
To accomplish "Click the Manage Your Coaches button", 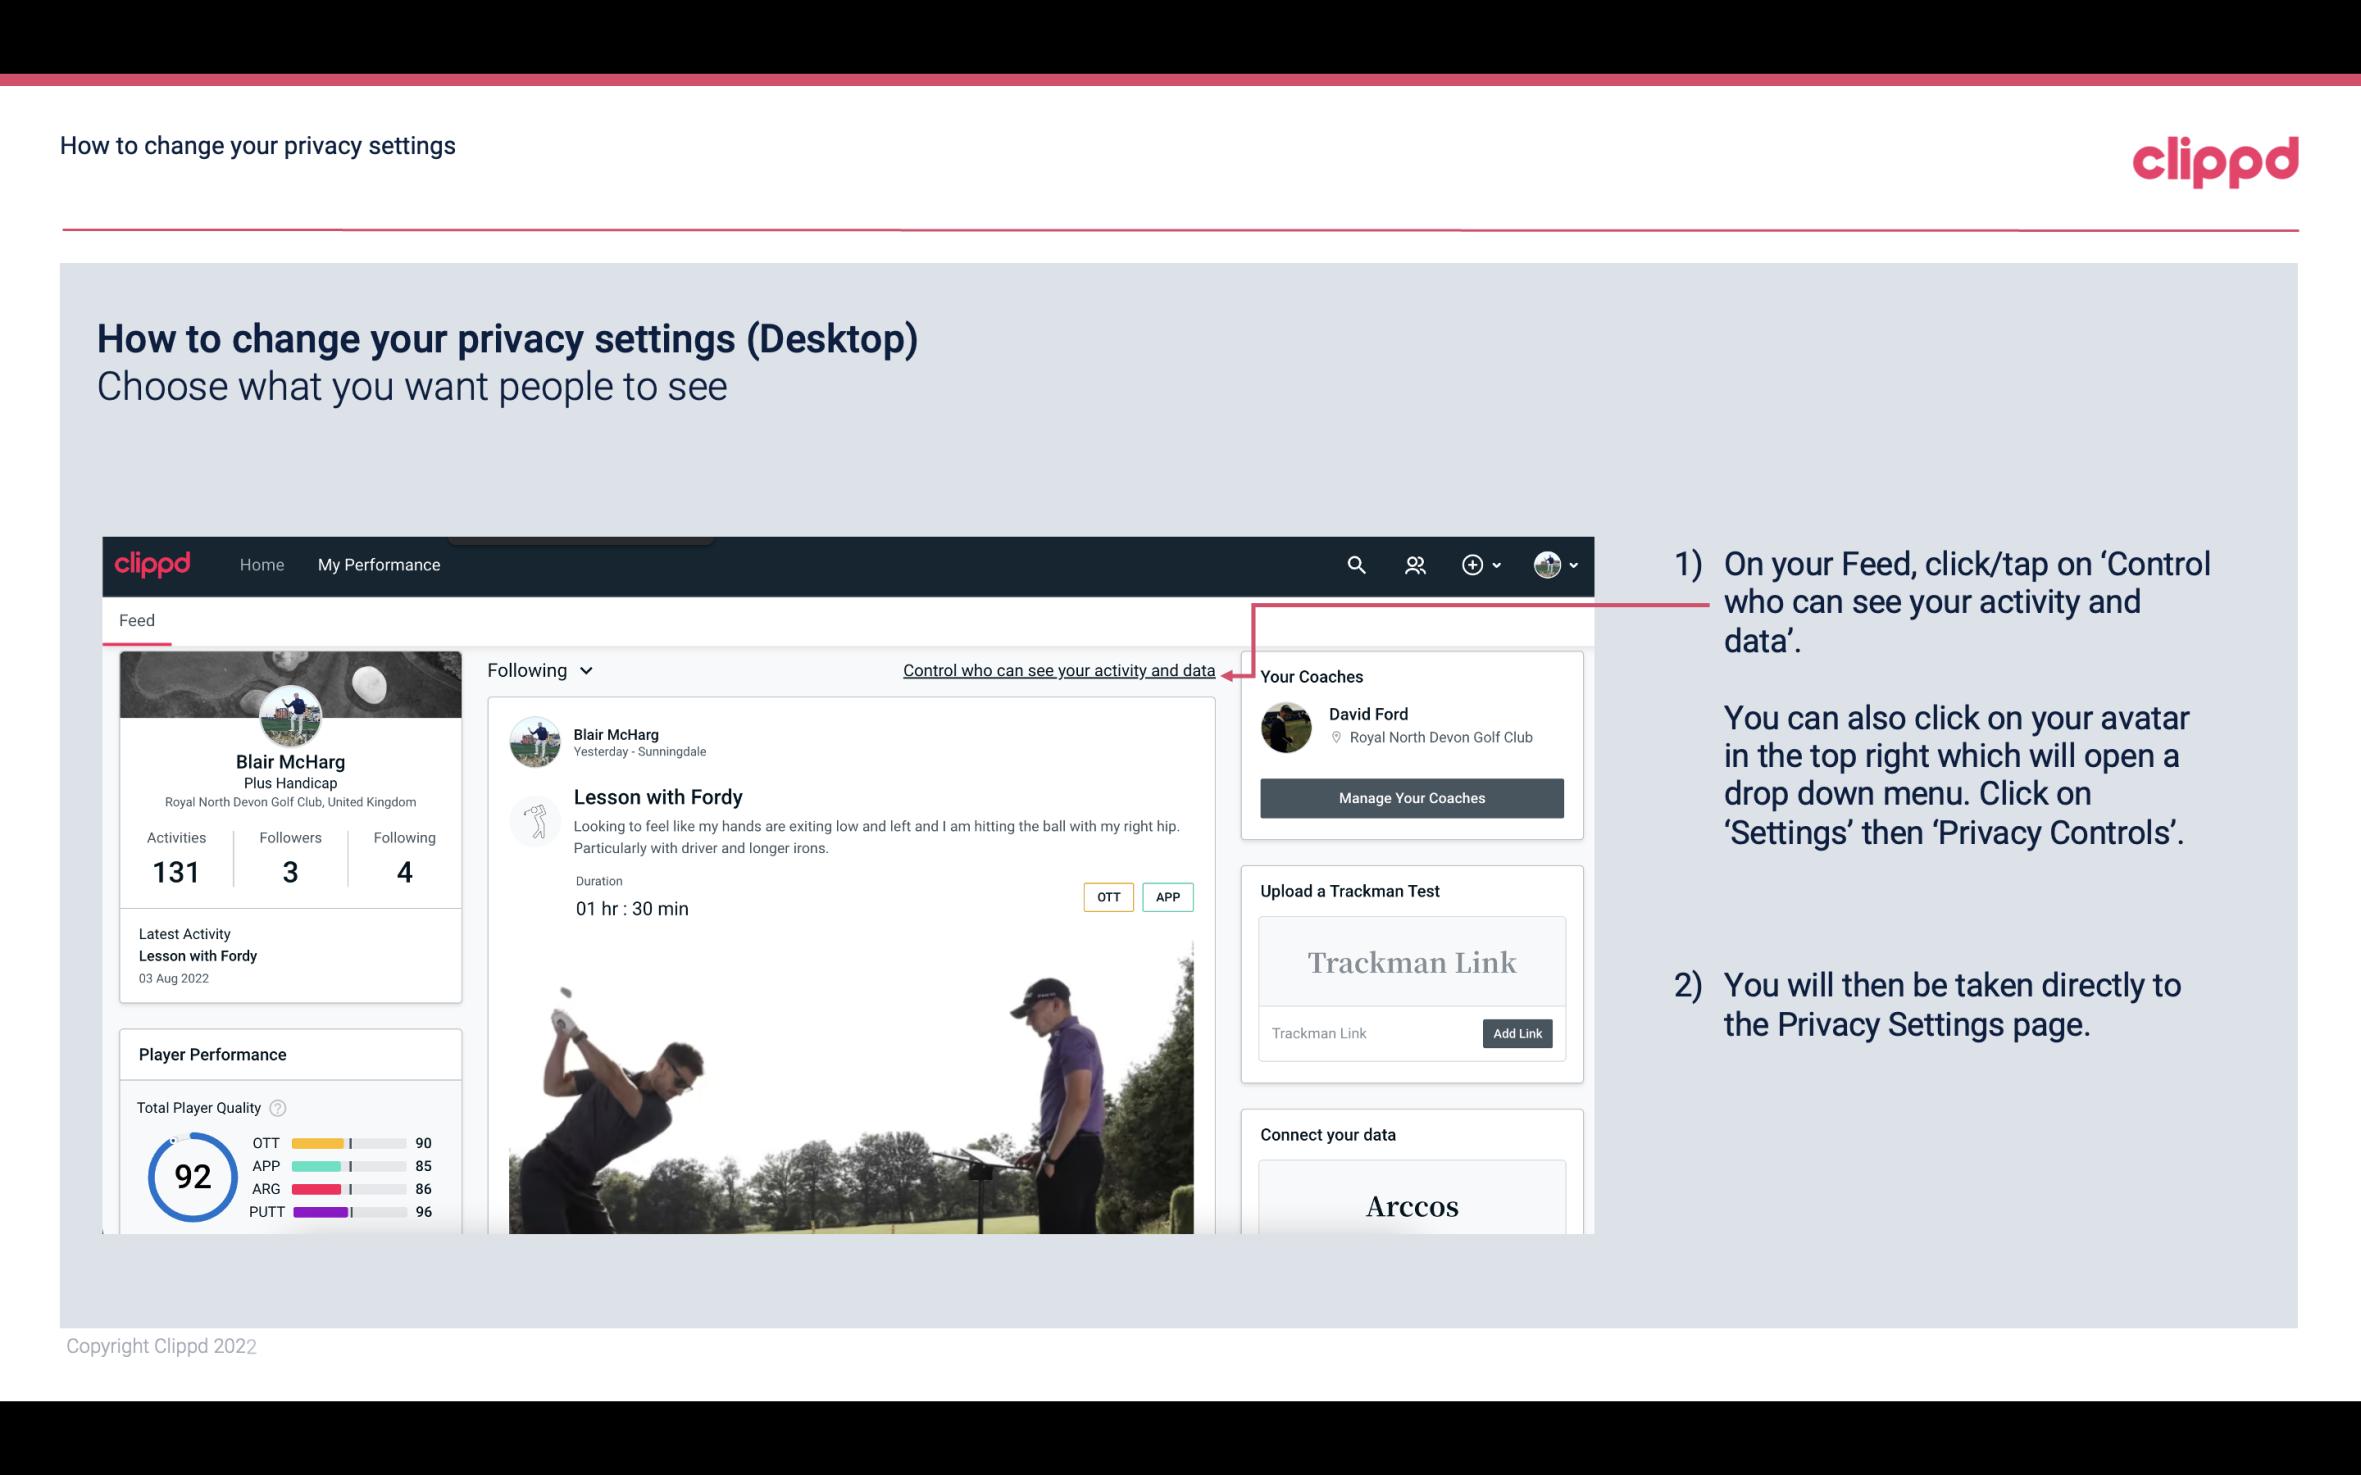I will (1410, 797).
